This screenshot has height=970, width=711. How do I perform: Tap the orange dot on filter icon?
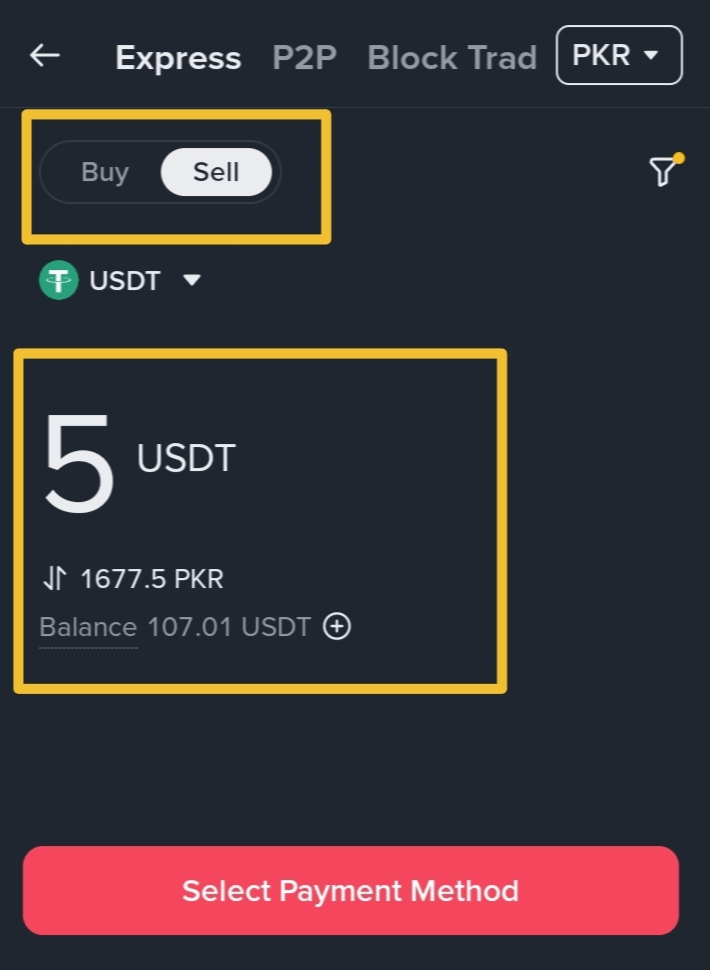click(679, 158)
